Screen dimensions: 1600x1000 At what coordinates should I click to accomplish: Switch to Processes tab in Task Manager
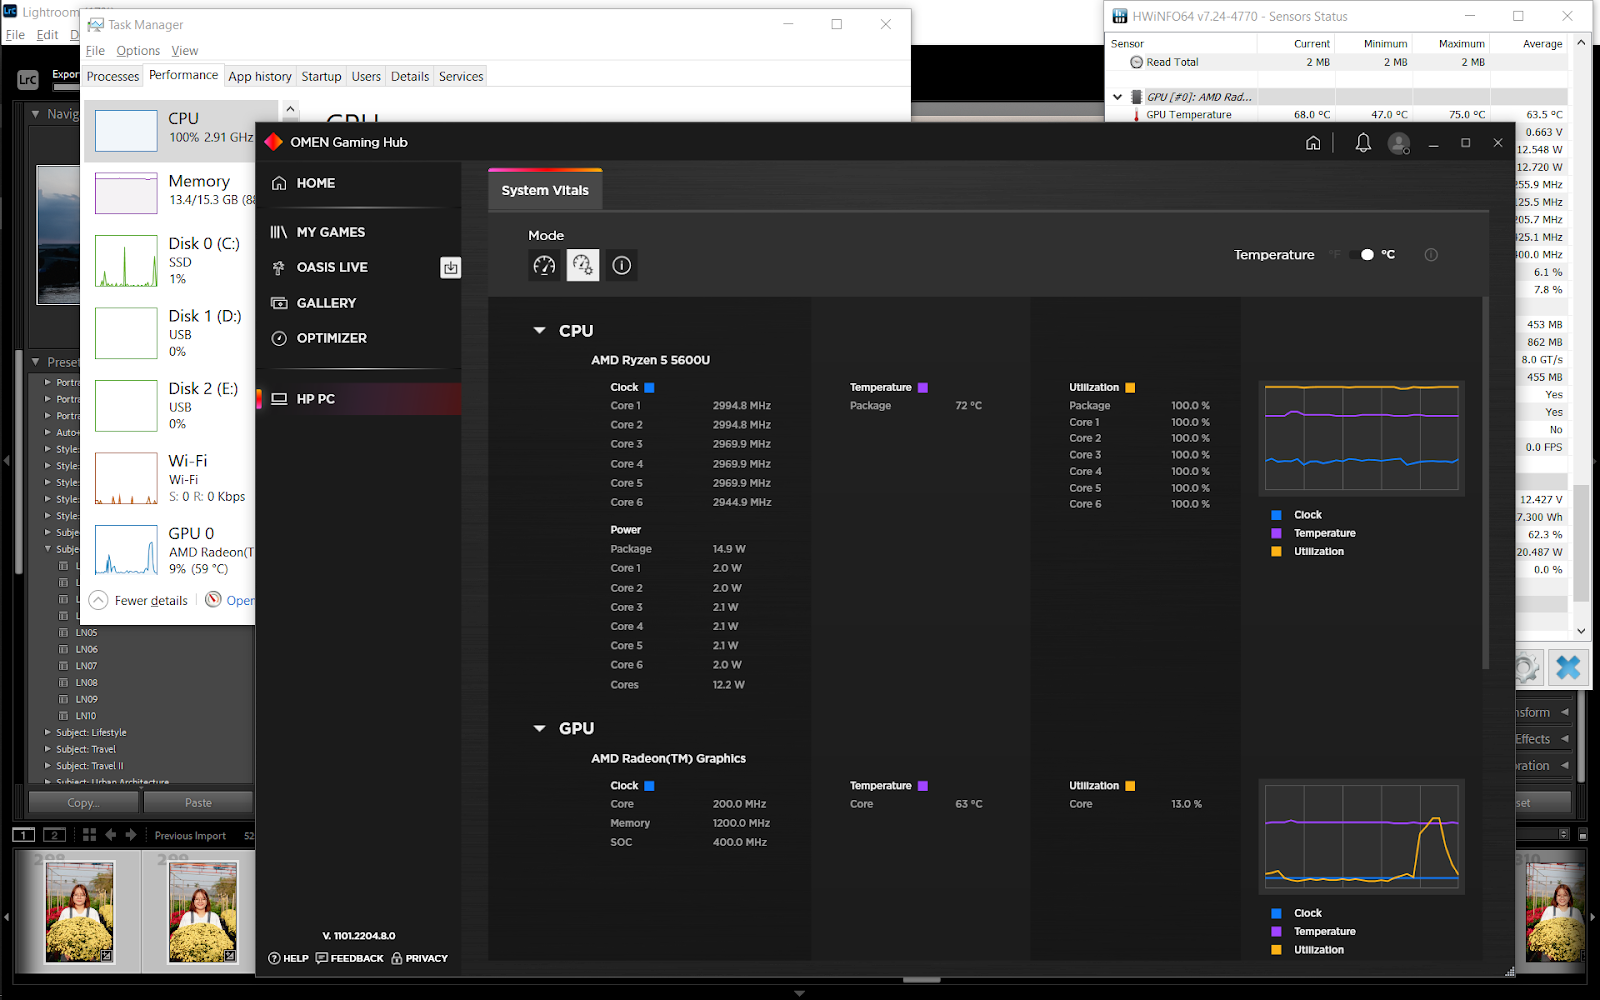point(113,76)
